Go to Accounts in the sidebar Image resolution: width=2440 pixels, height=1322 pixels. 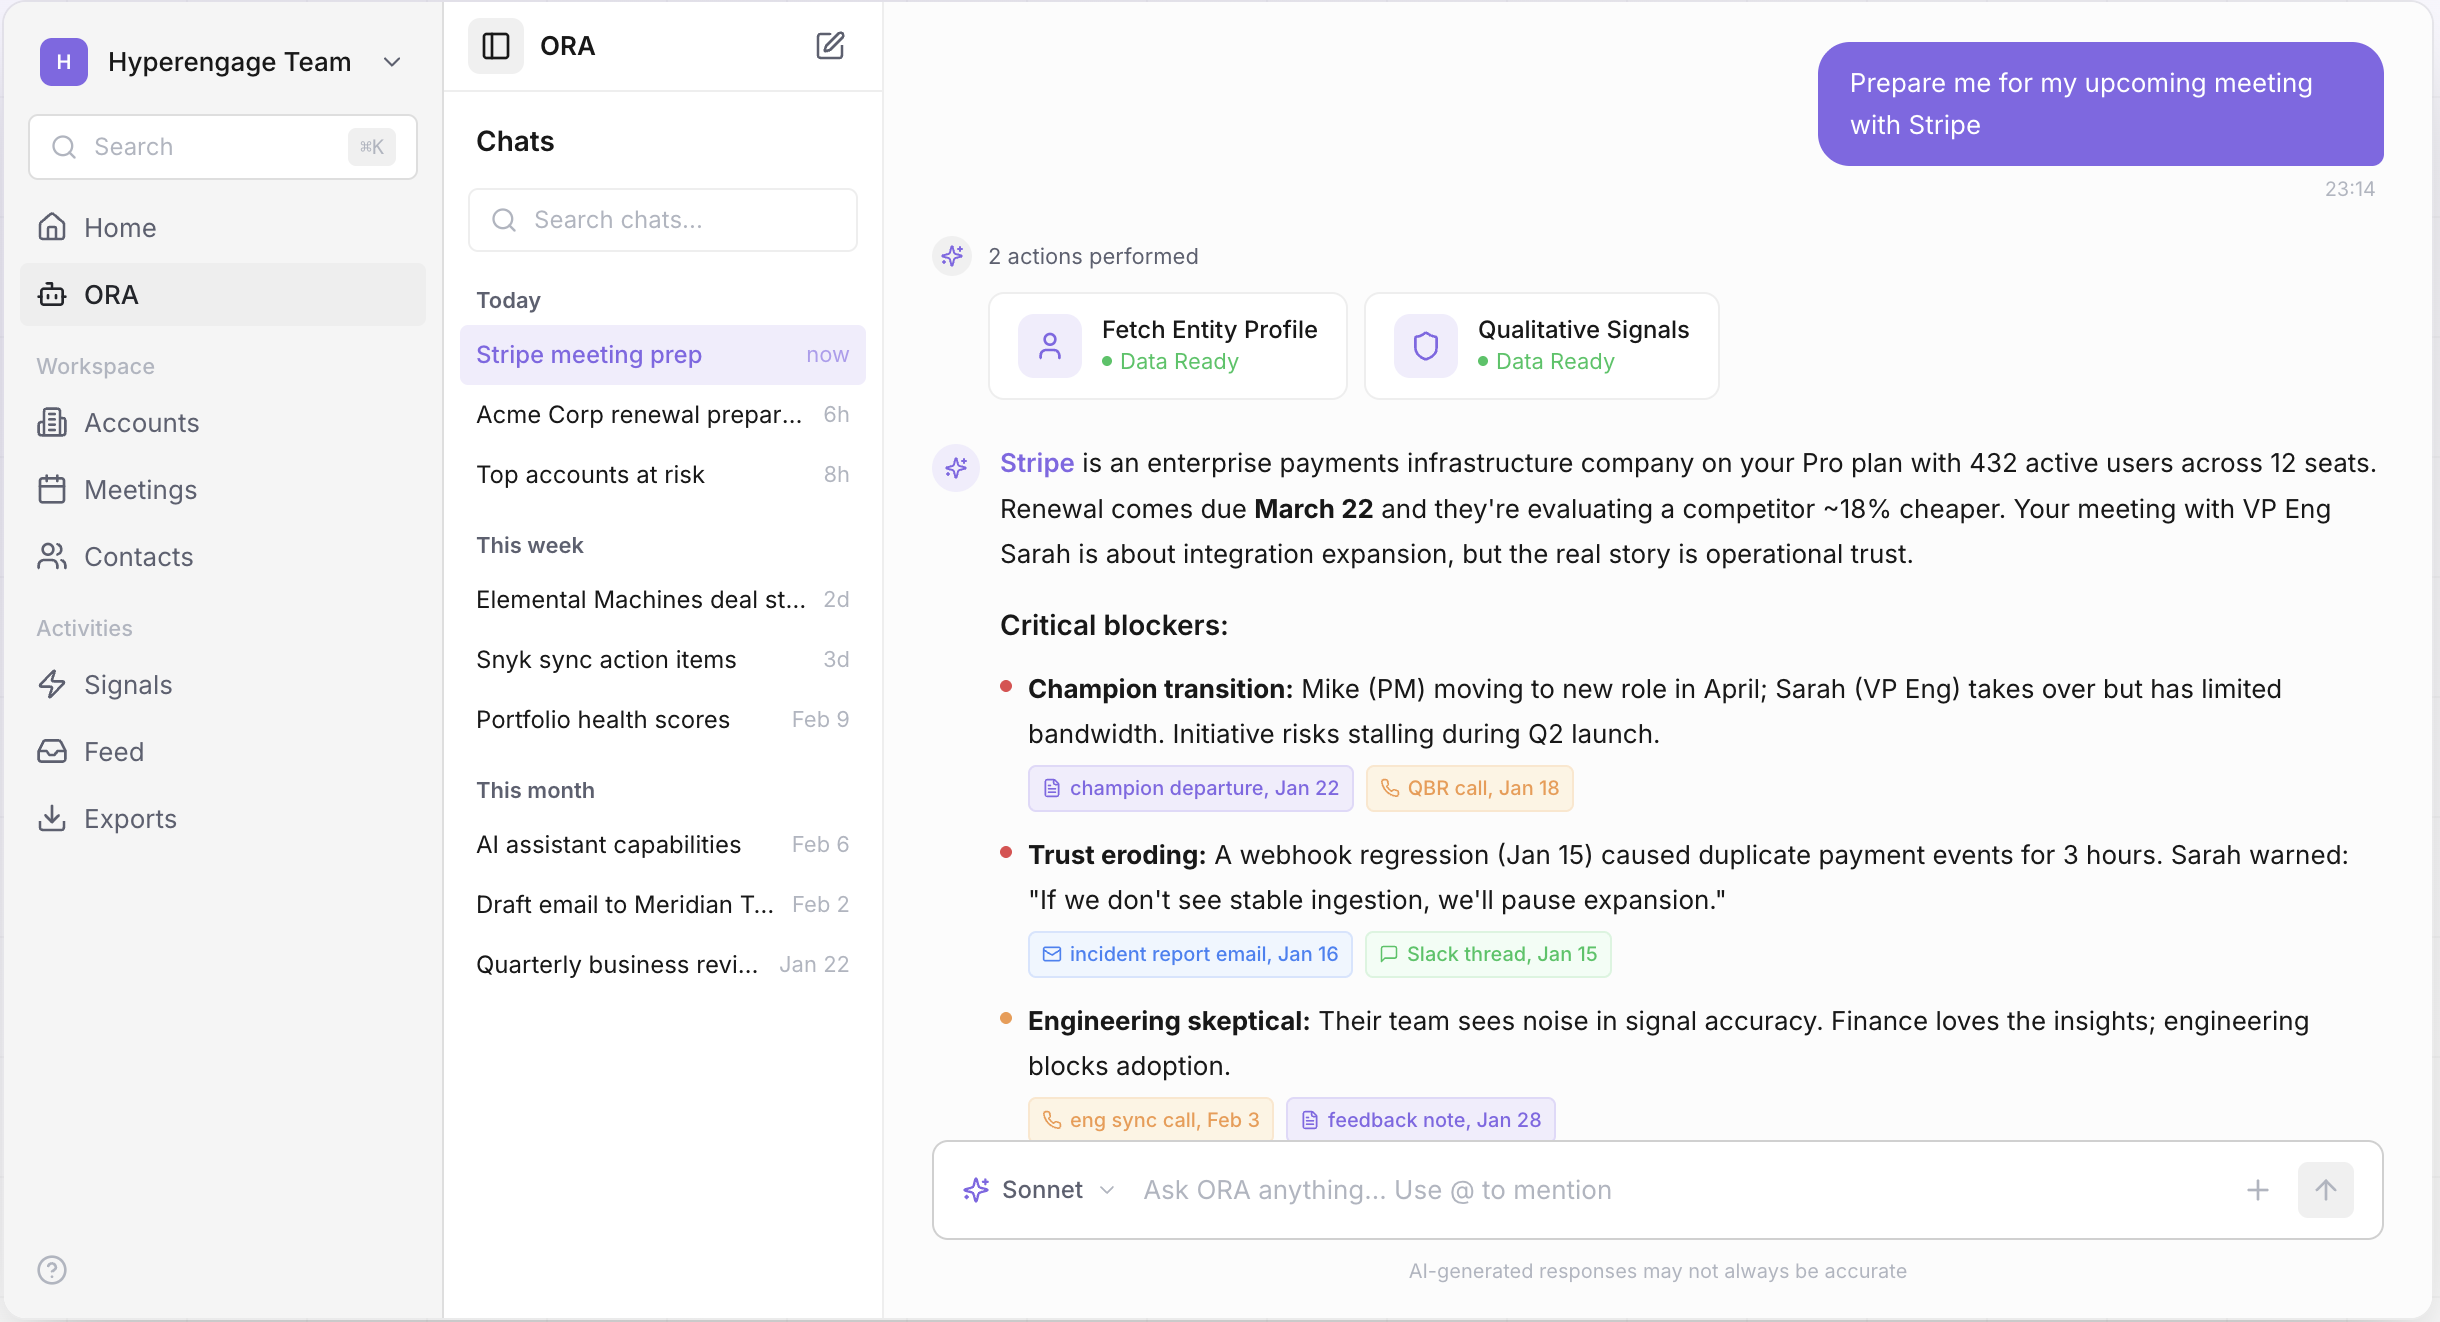(142, 423)
